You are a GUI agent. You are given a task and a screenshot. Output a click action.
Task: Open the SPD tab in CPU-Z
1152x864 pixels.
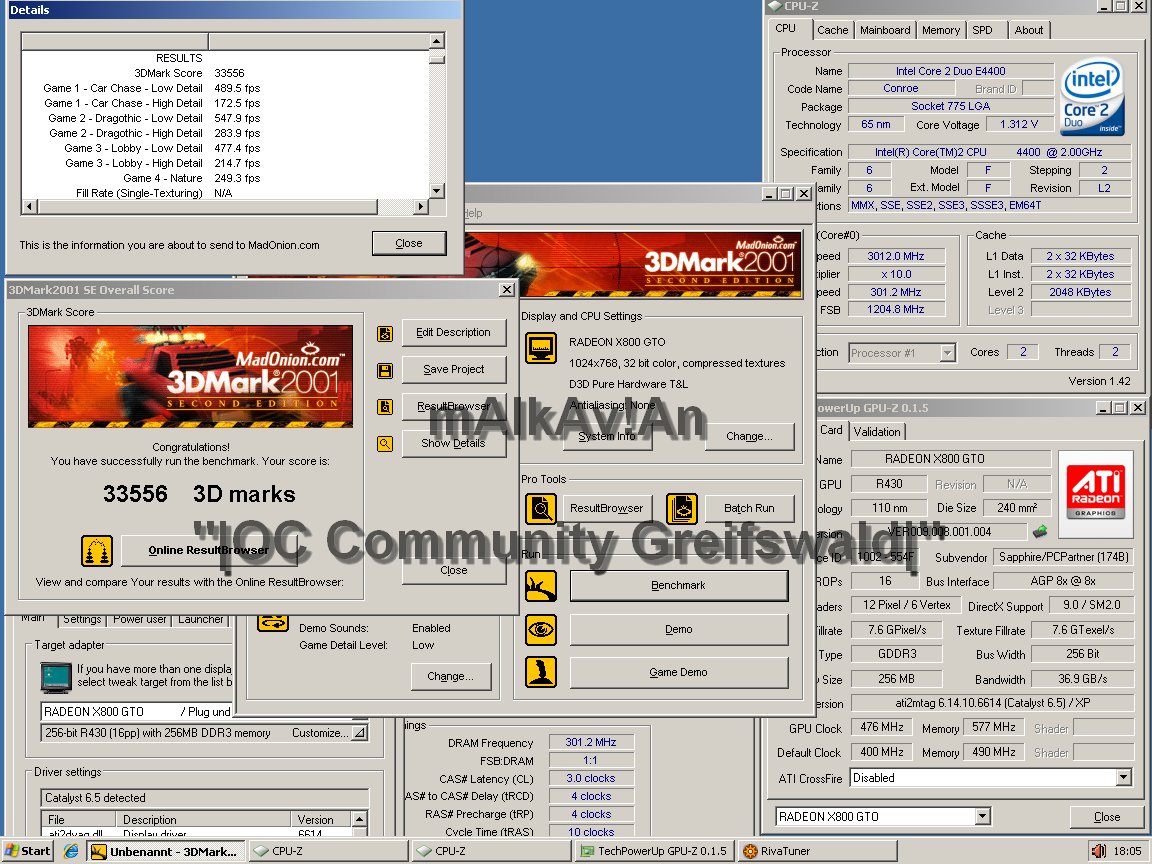[982, 30]
